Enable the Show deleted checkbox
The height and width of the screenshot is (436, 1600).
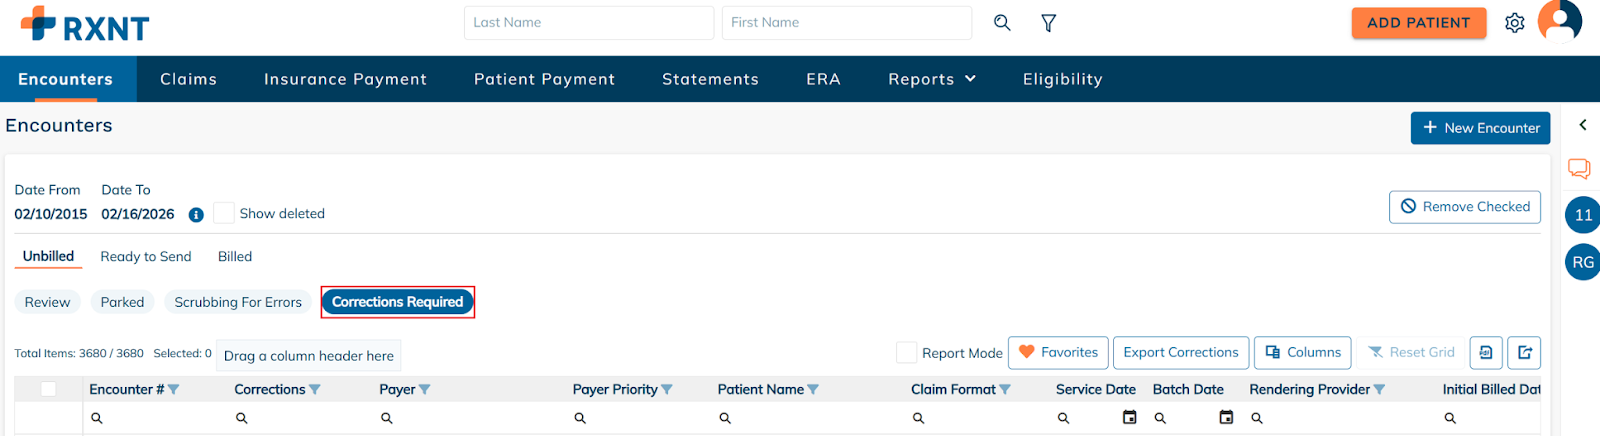click(224, 213)
